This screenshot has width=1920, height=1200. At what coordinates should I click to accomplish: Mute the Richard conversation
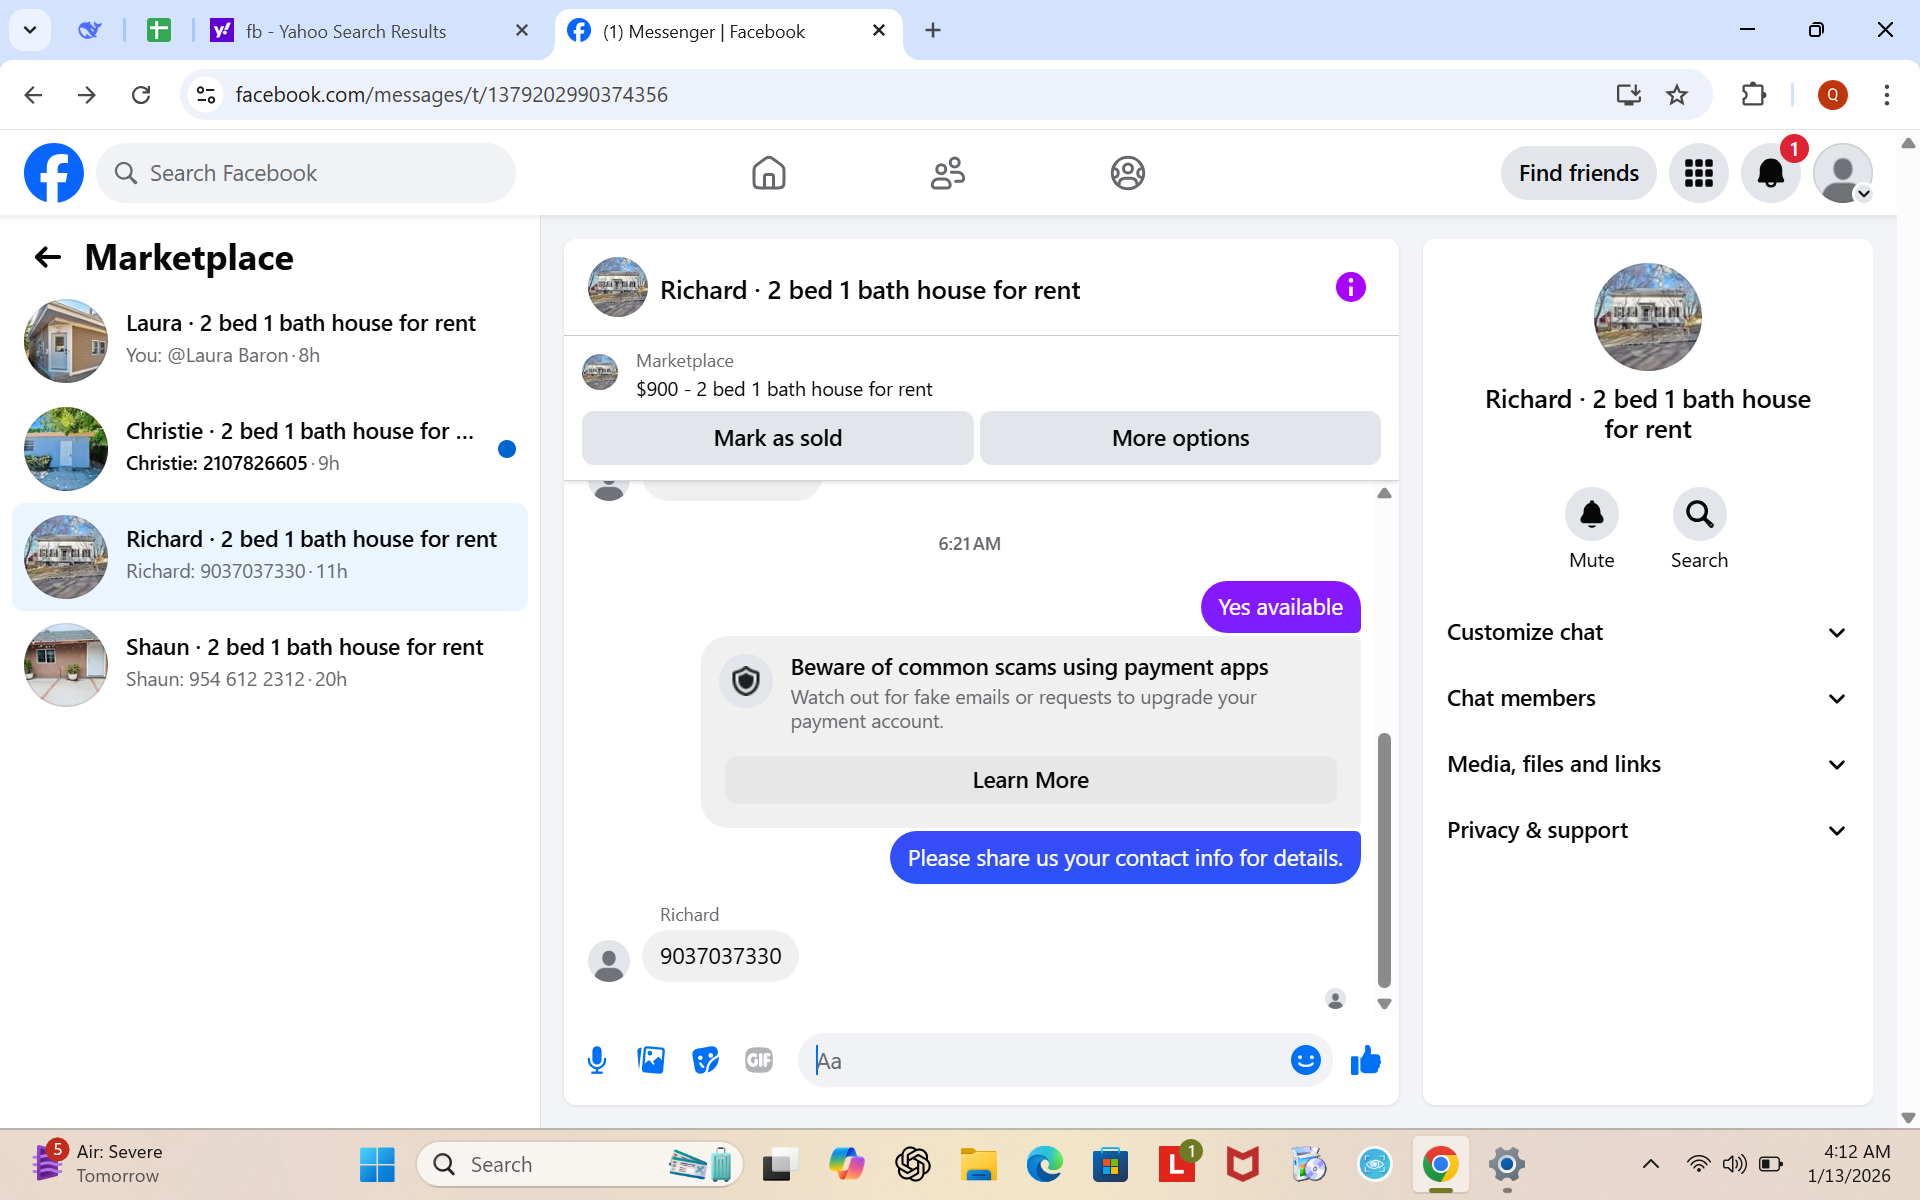coord(1591,515)
